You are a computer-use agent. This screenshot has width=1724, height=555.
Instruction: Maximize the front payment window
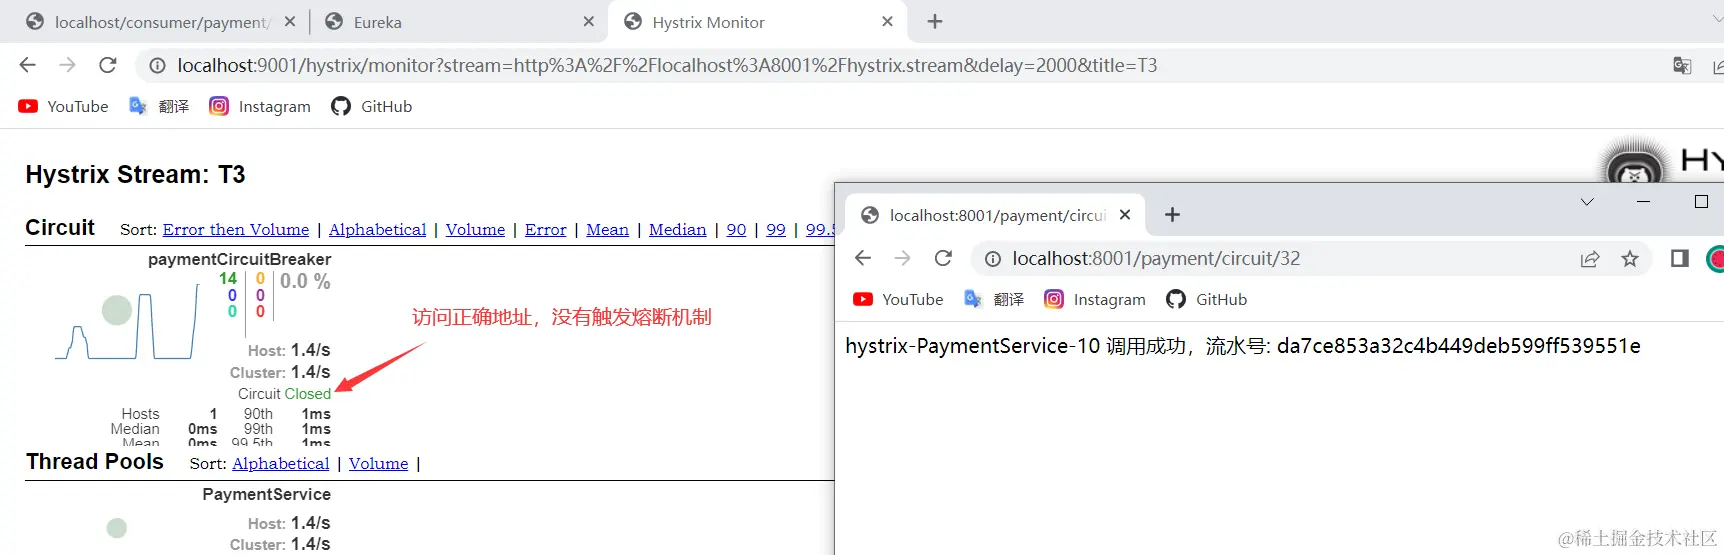tap(1701, 202)
